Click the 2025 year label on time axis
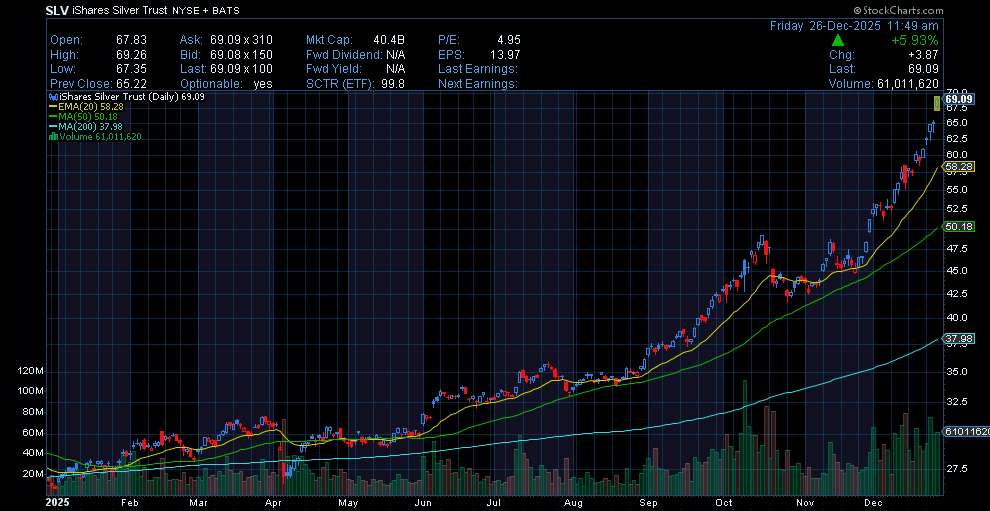The image size is (990, 511). click(57, 503)
